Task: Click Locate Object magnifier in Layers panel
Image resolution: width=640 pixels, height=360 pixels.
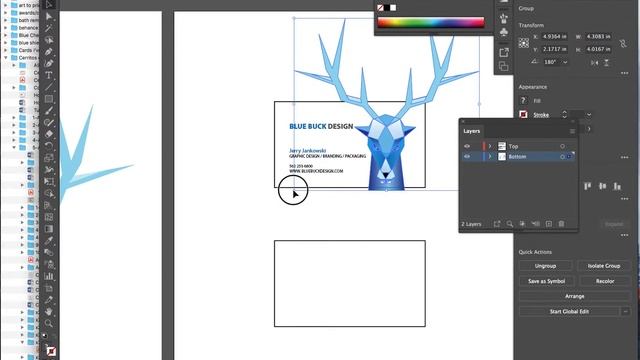Action: pos(510,224)
